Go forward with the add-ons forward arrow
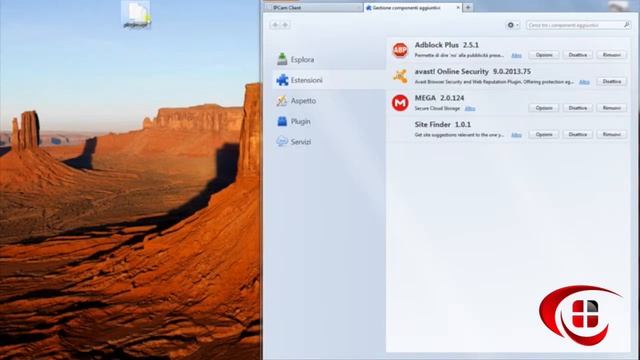 (285, 25)
